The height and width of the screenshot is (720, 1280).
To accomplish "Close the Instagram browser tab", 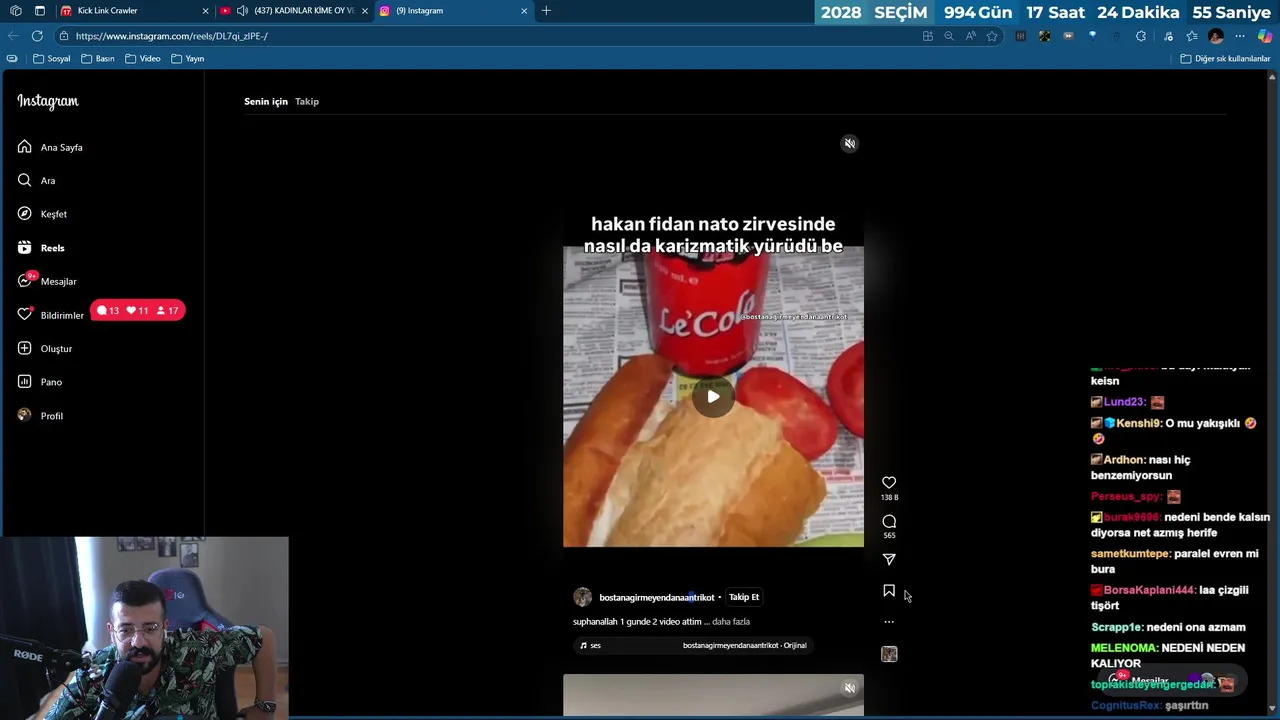I will (524, 11).
